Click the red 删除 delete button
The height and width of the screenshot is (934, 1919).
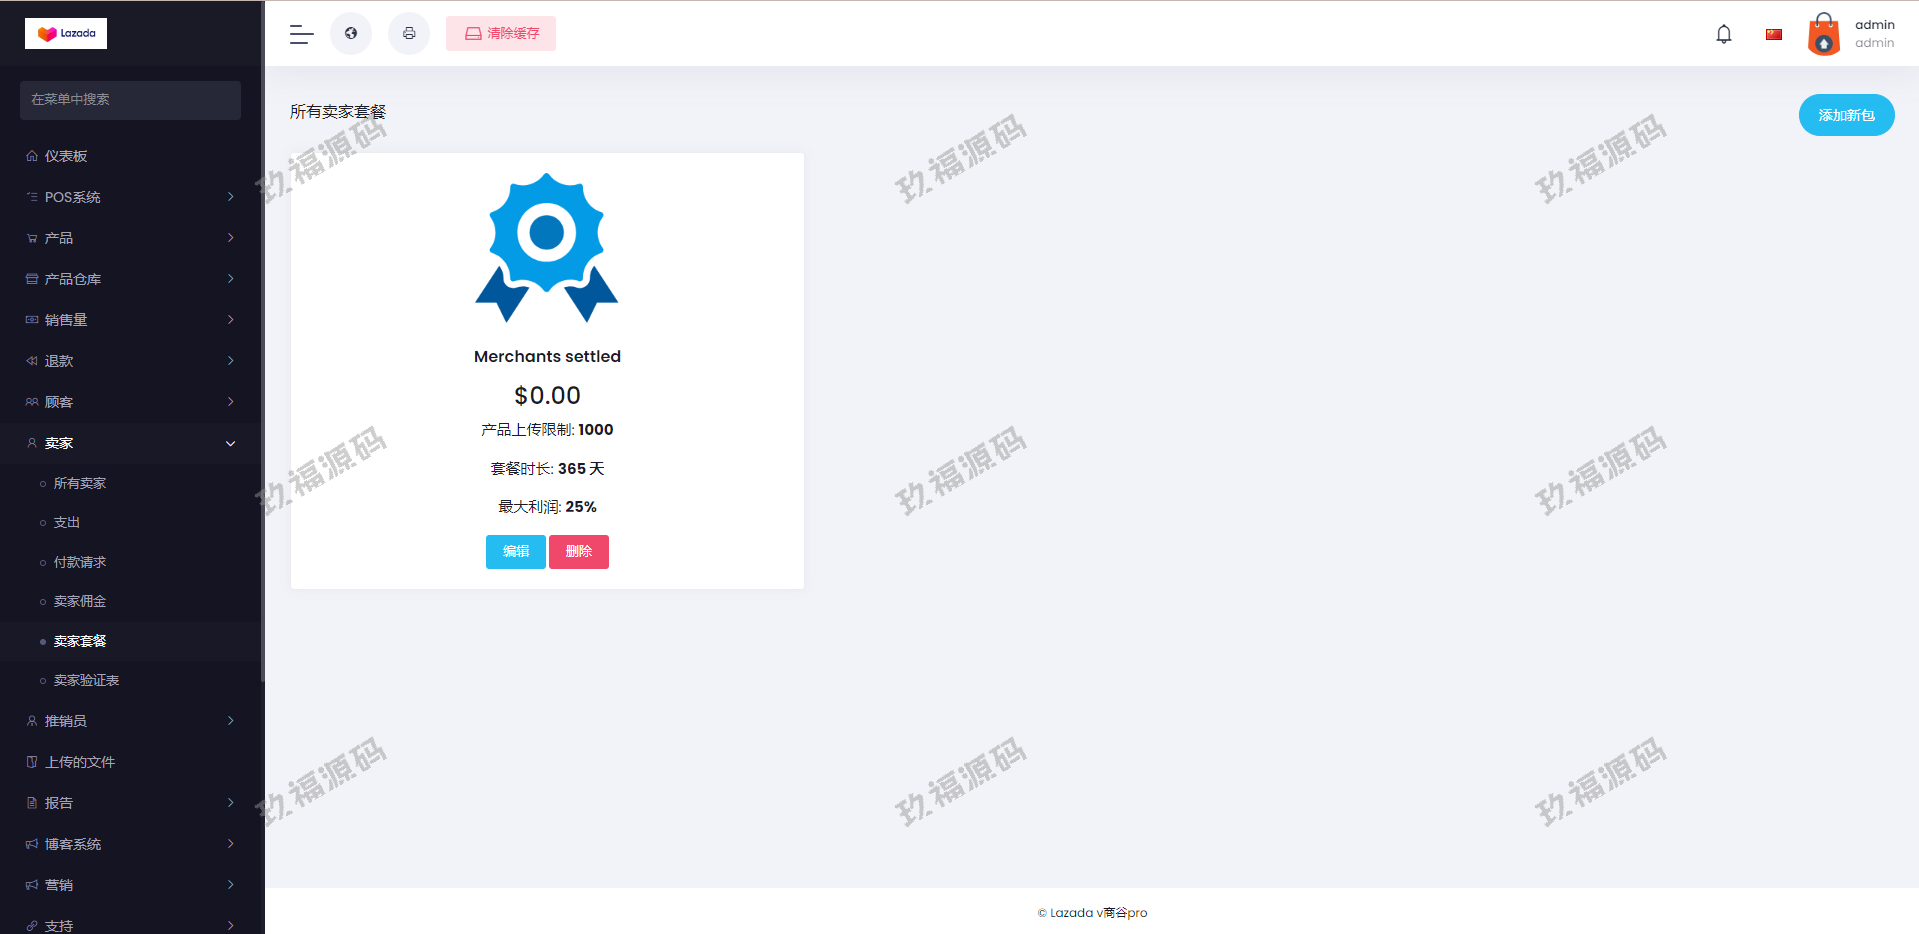click(579, 552)
